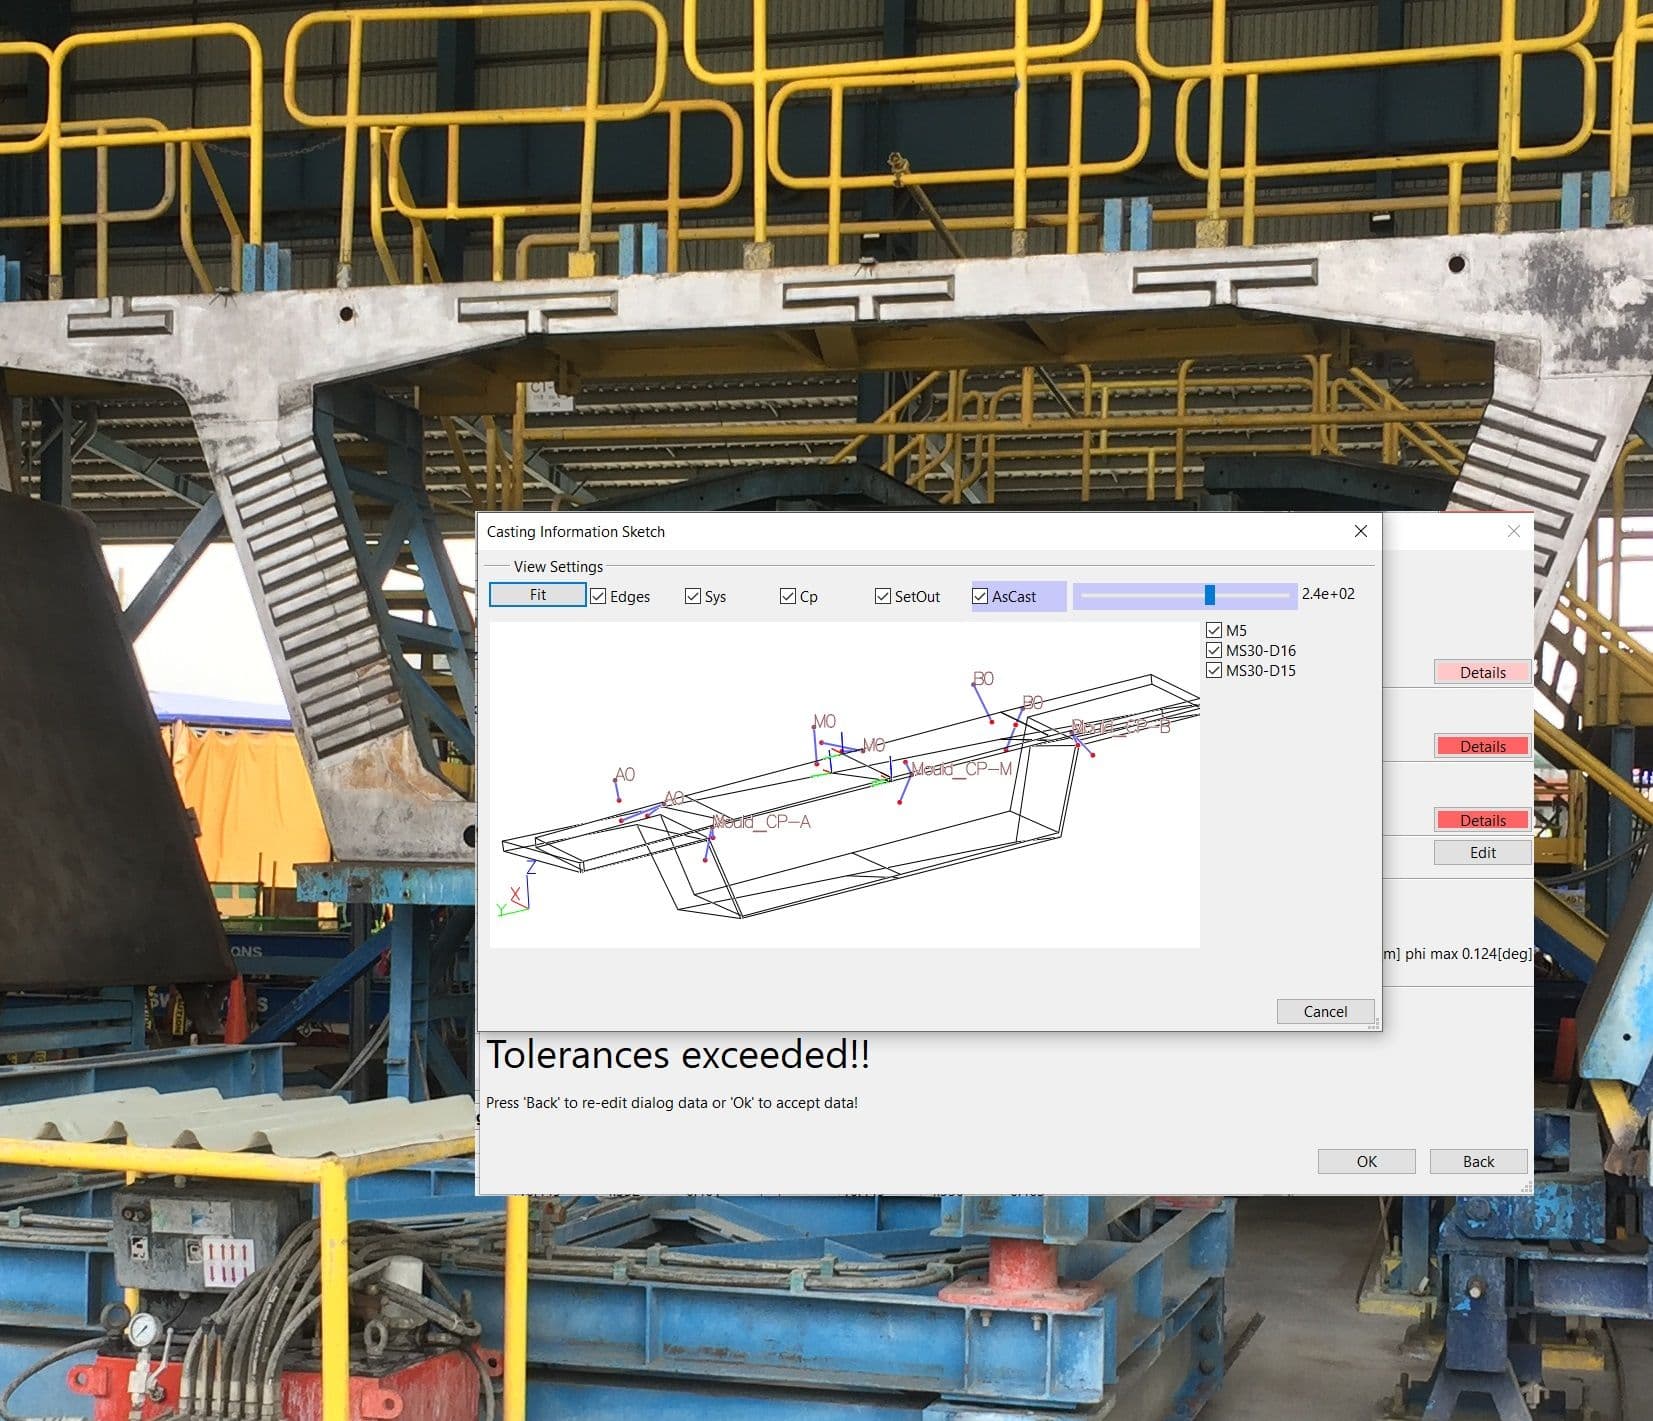Disable the Cp checkbox

point(787,595)
